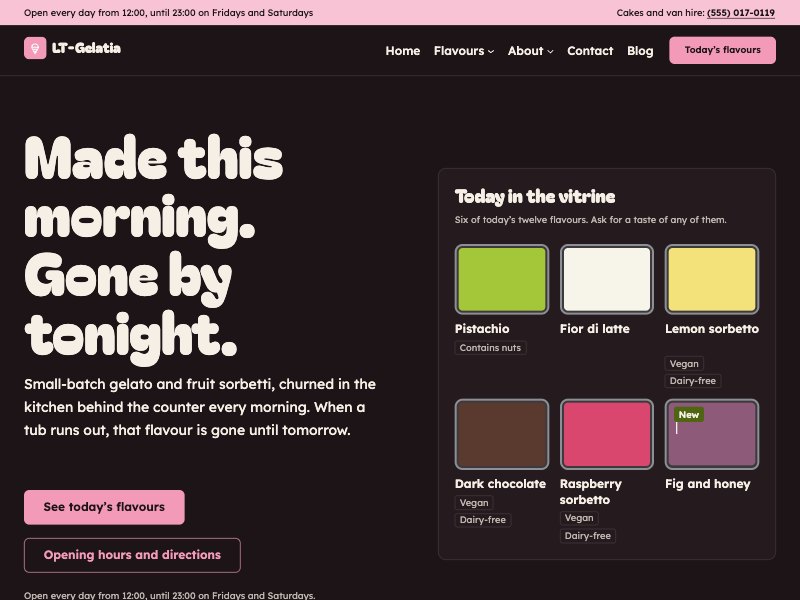
Task: Click the Vegan tag under Raspberry sorbetto
Action: (x=579, y=518)
